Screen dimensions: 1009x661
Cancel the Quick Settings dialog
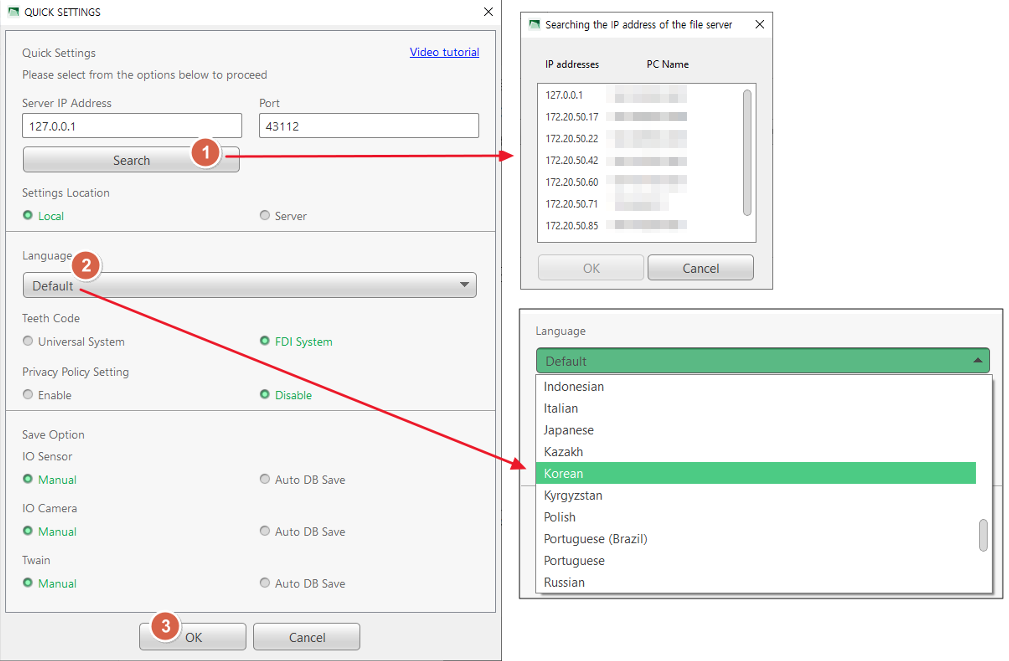pos(306,637)
